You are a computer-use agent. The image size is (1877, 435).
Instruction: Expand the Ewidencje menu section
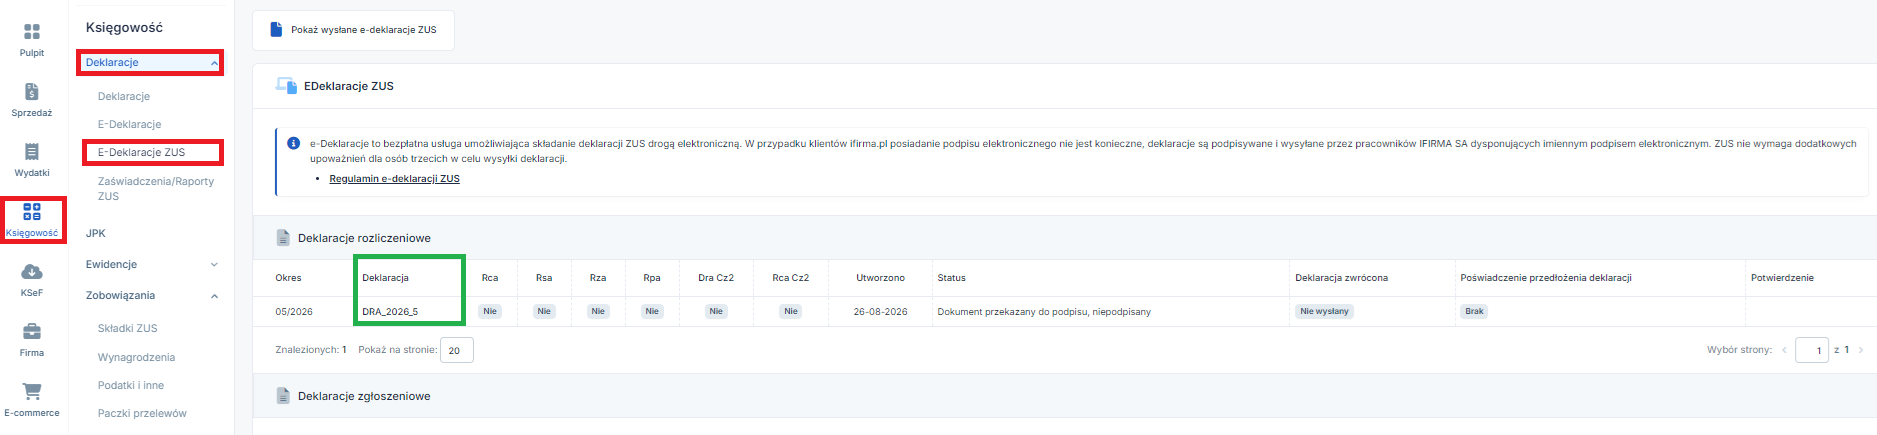pyautogui.click(x=214, y=265)
